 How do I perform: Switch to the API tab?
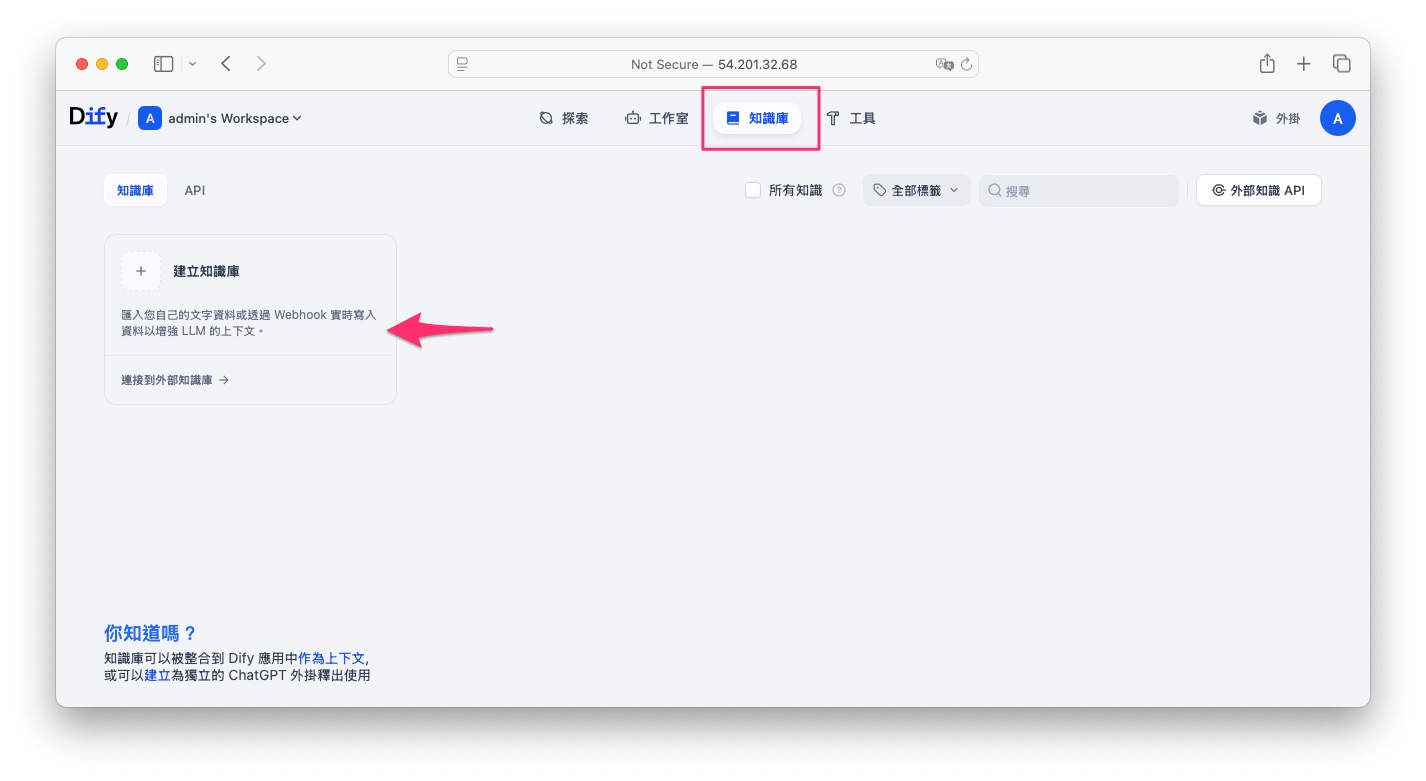tap(194, 190)
